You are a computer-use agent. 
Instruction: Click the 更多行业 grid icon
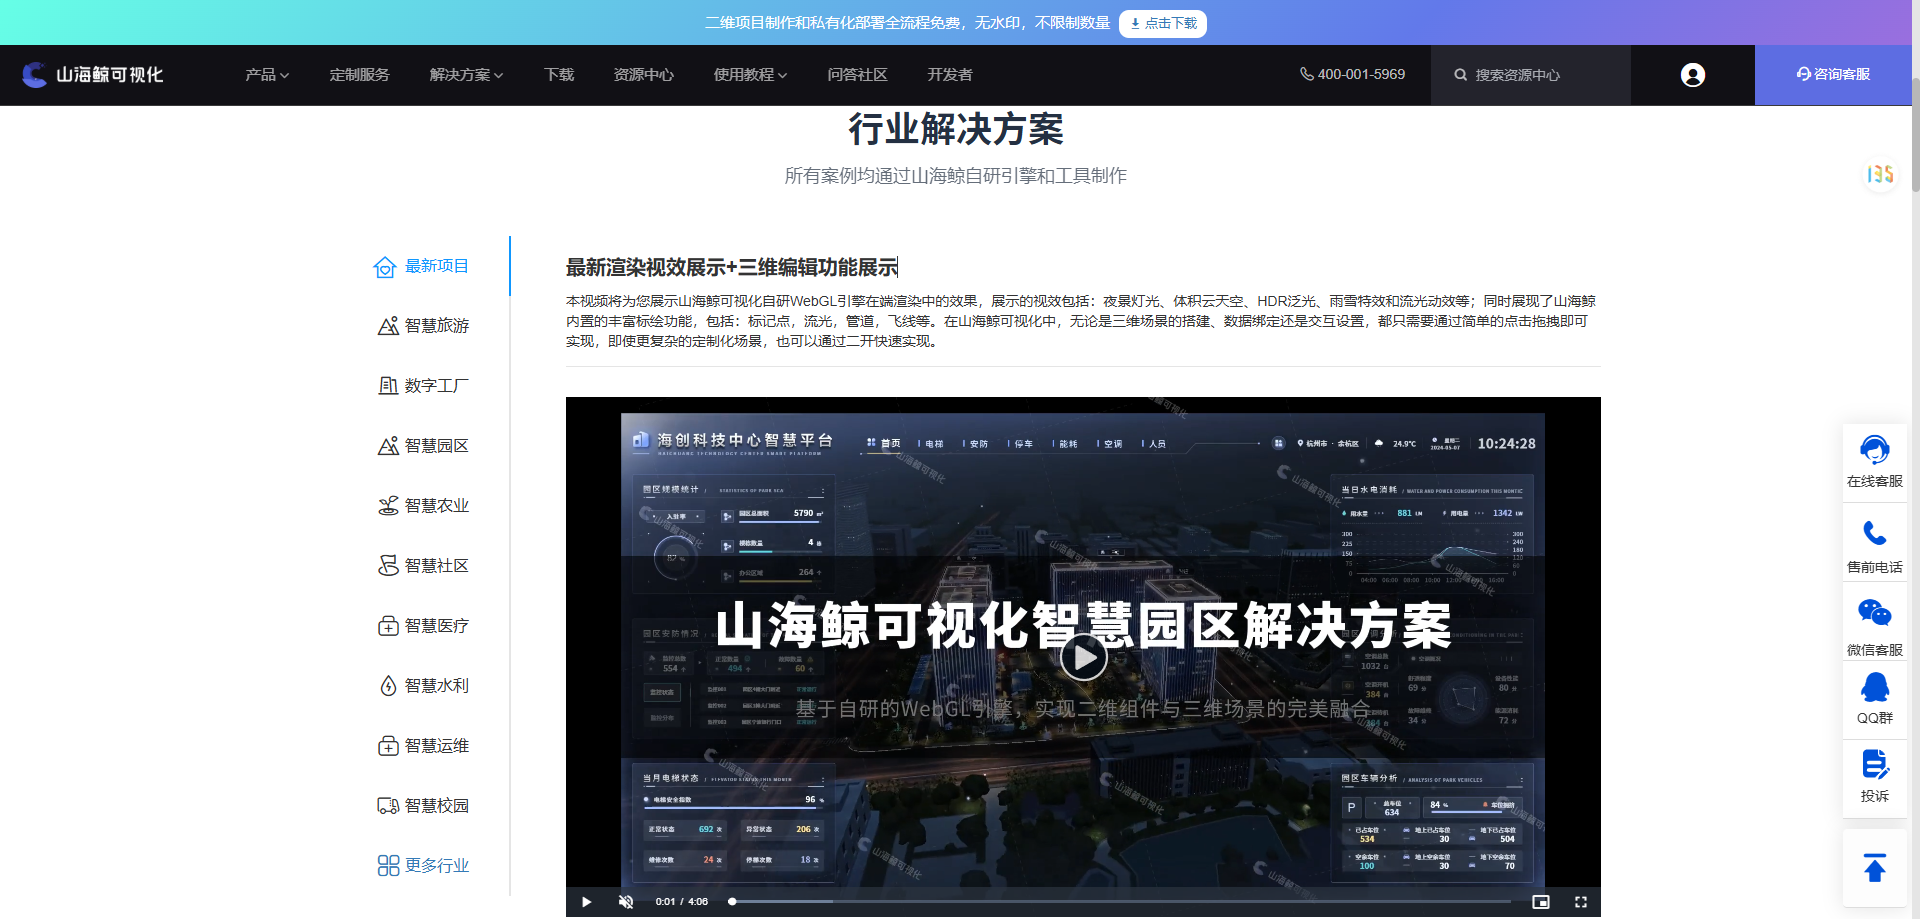click(x=388, y=866)
